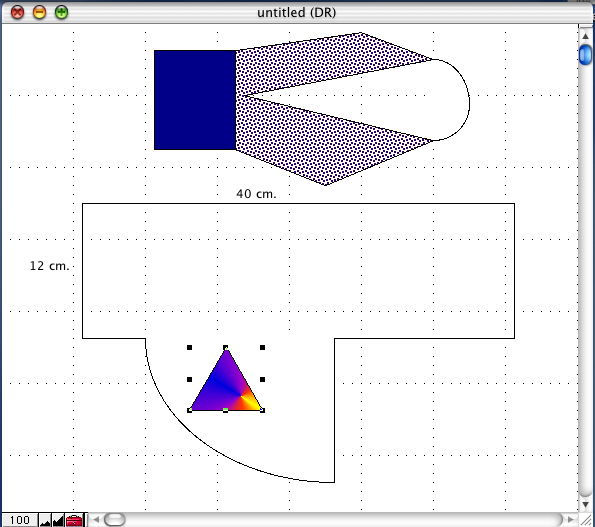Click the vertical scrollbar down arrow
Image resolution: width=595 pixels, height=527 pixels.
[585, 504]
